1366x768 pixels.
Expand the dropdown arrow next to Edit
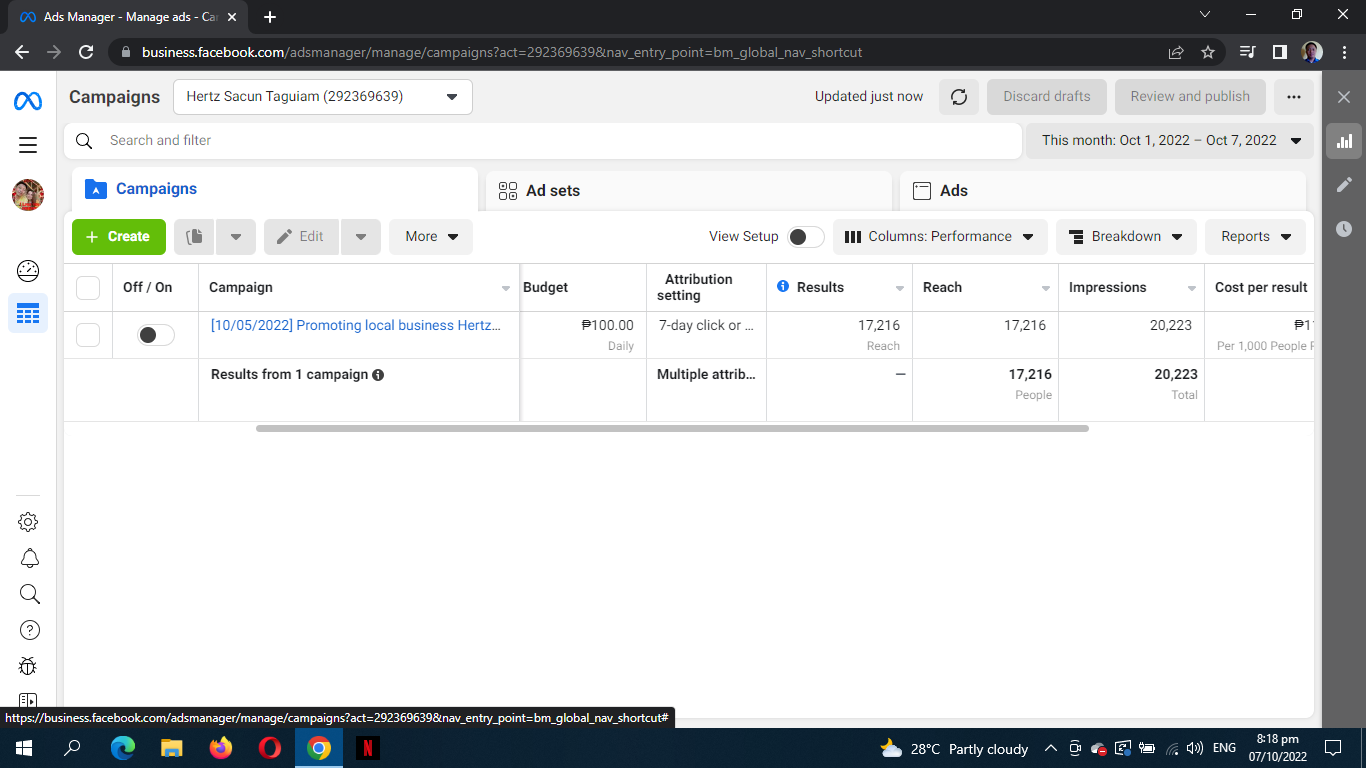[361, 237]
